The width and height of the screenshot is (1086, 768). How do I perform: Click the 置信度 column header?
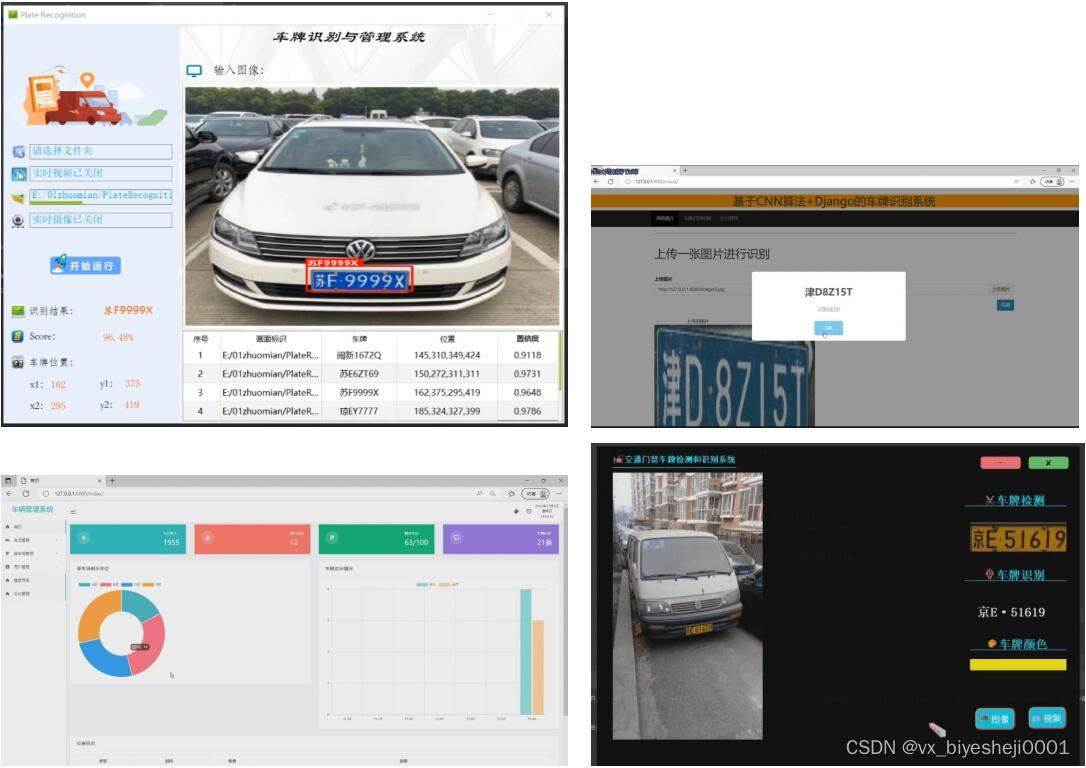(x=528, y=339)
